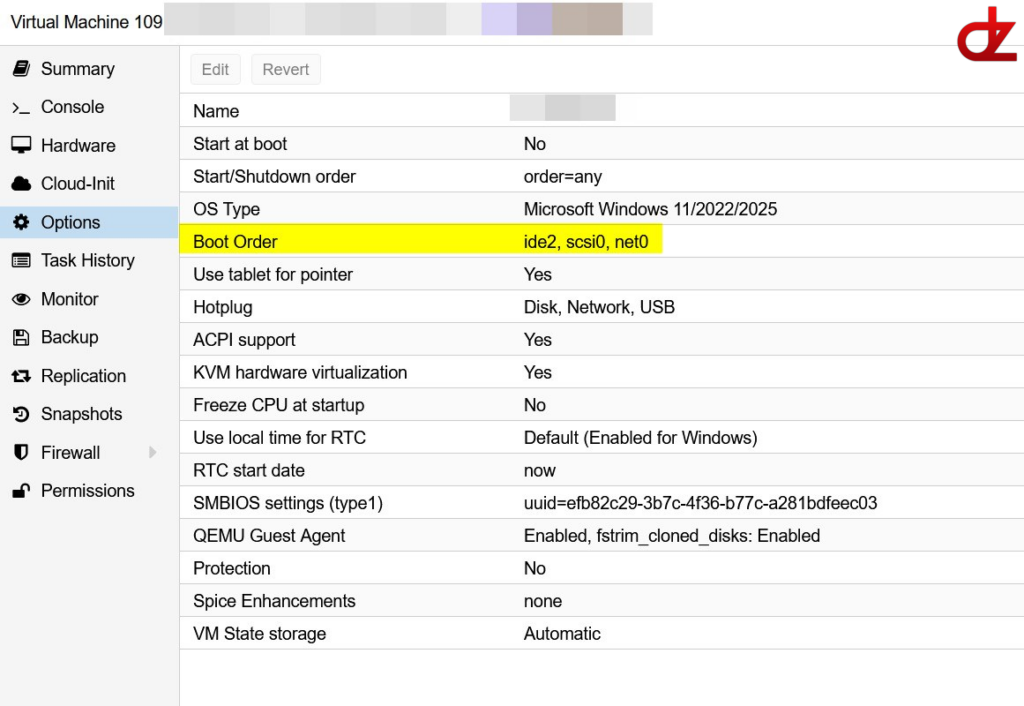The height and width of the screenshot is (706, 1024).
Task: Expand the Firewall submenu arrow
Action: 153,453
